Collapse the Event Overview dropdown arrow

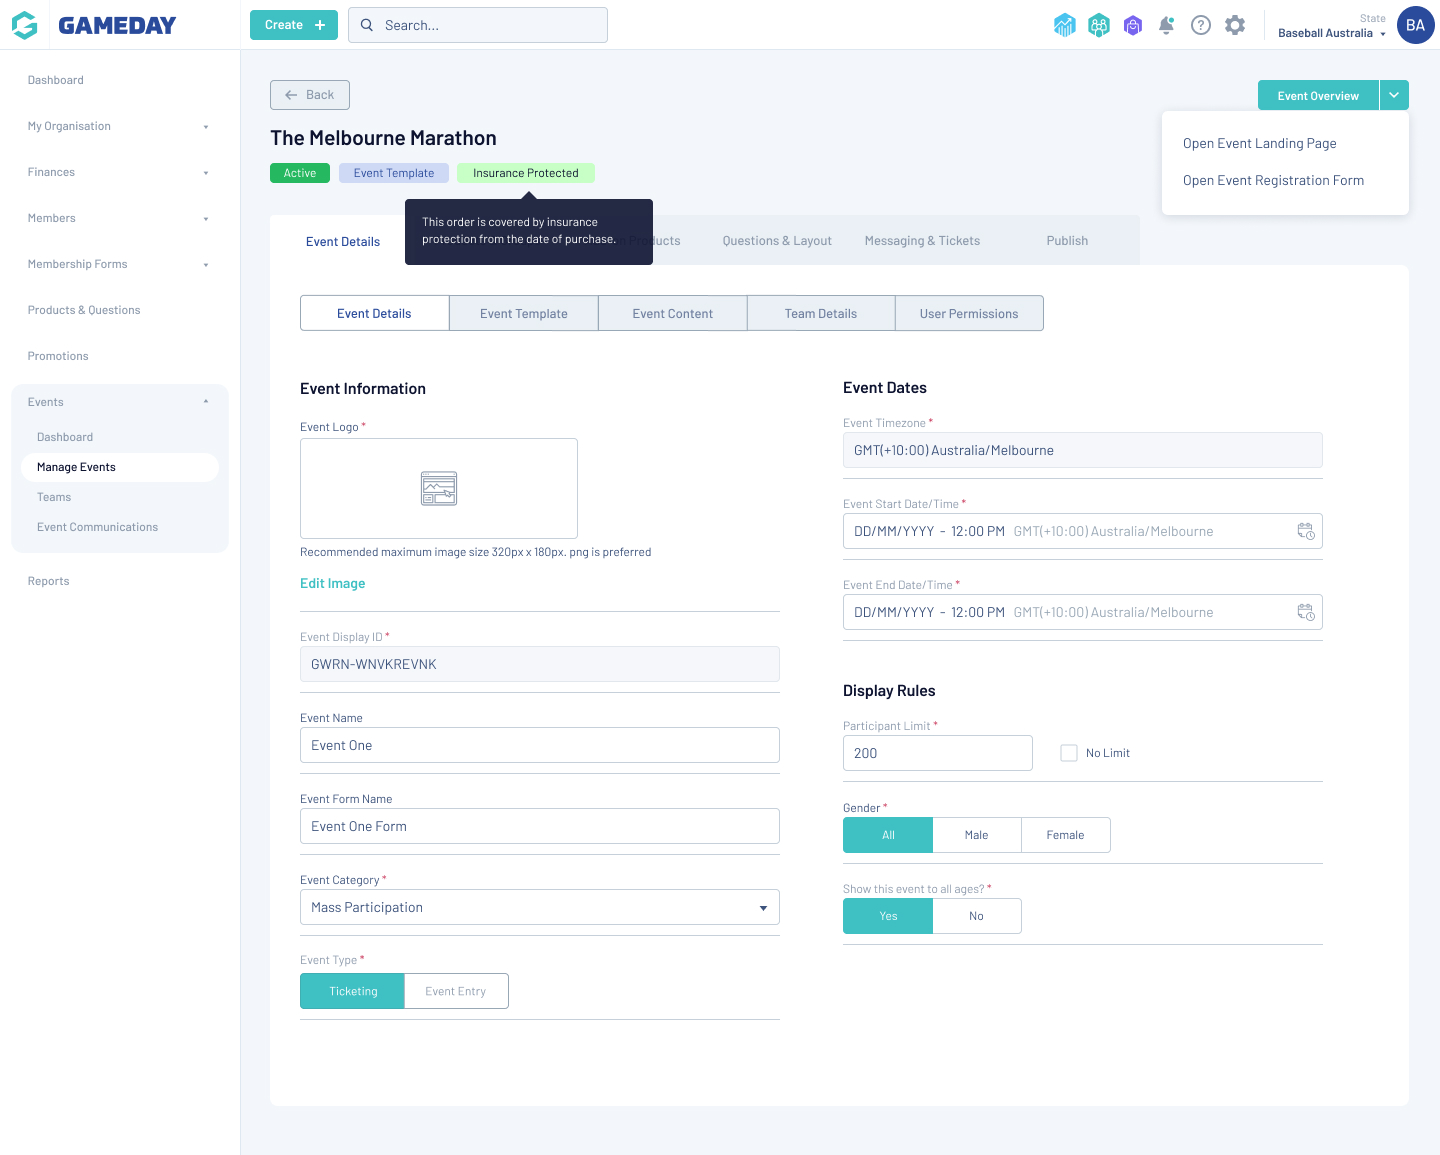pyautogui.click(x=1394, y=95)
